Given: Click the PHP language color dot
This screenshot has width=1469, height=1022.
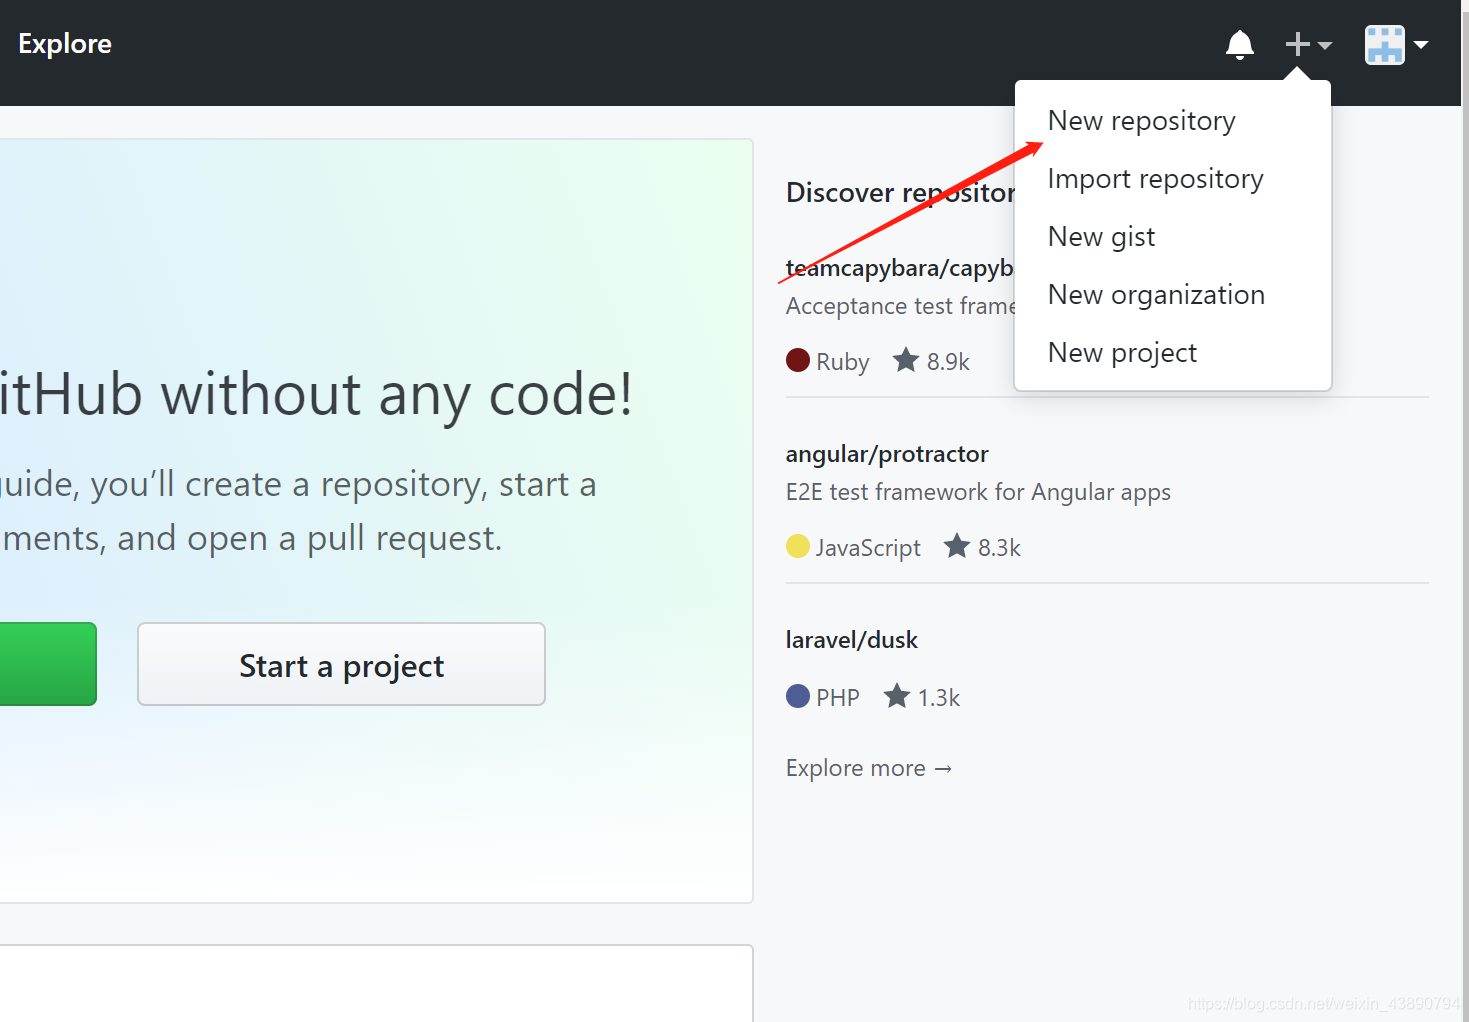Looking at the screenshot, I should pos(798,696).
